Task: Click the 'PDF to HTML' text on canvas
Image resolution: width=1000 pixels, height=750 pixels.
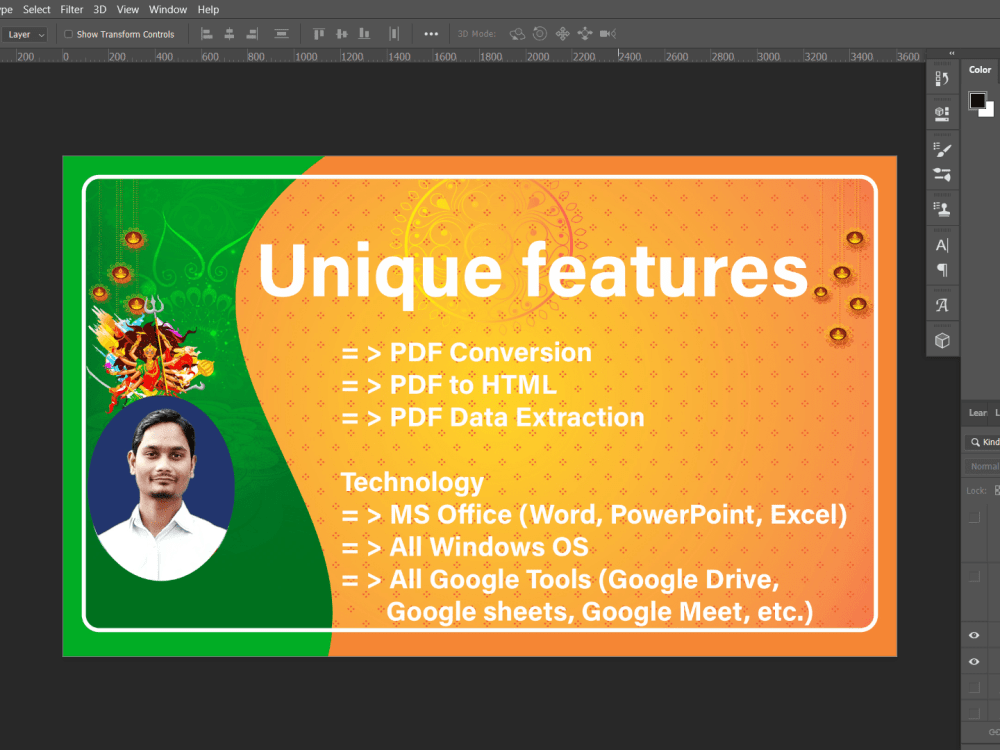Action: [473, 385]
